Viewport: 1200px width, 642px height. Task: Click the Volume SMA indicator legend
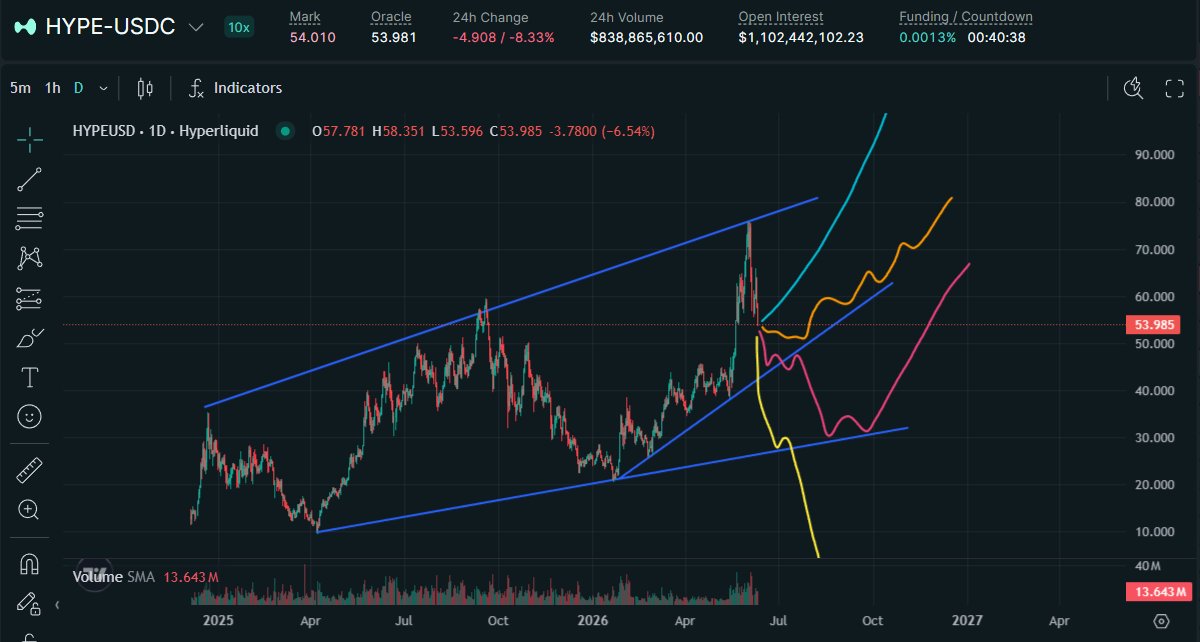(146, 577)
